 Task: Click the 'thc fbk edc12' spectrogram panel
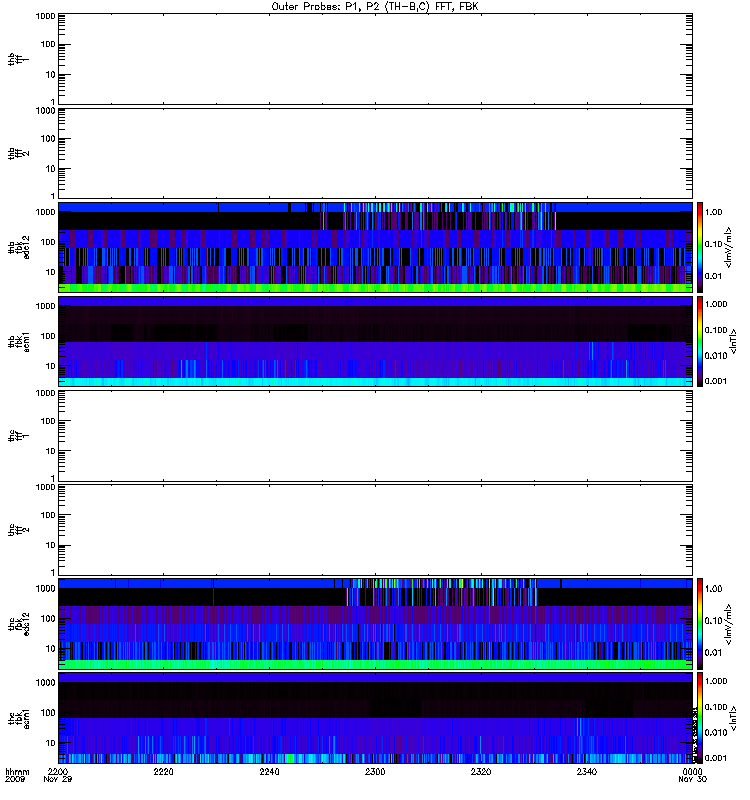point(375,624)
